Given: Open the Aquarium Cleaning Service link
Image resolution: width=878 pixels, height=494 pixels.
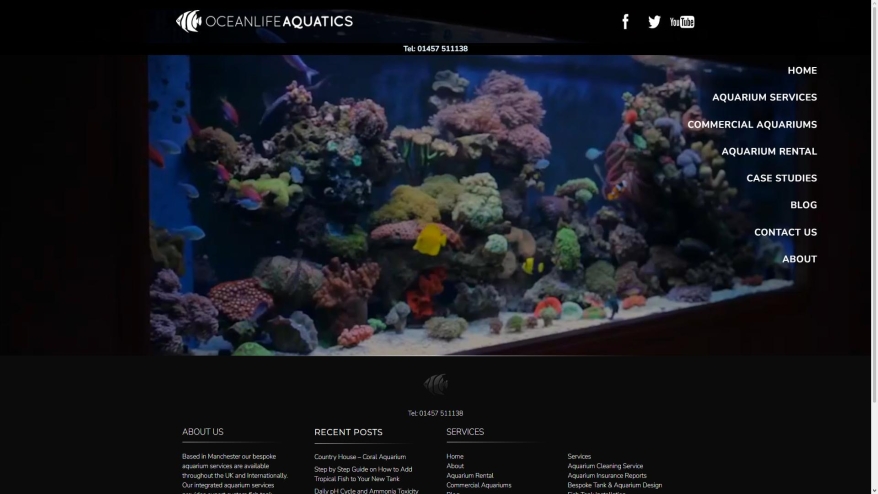Looking at the screenshot, I should tap(605, 466).
